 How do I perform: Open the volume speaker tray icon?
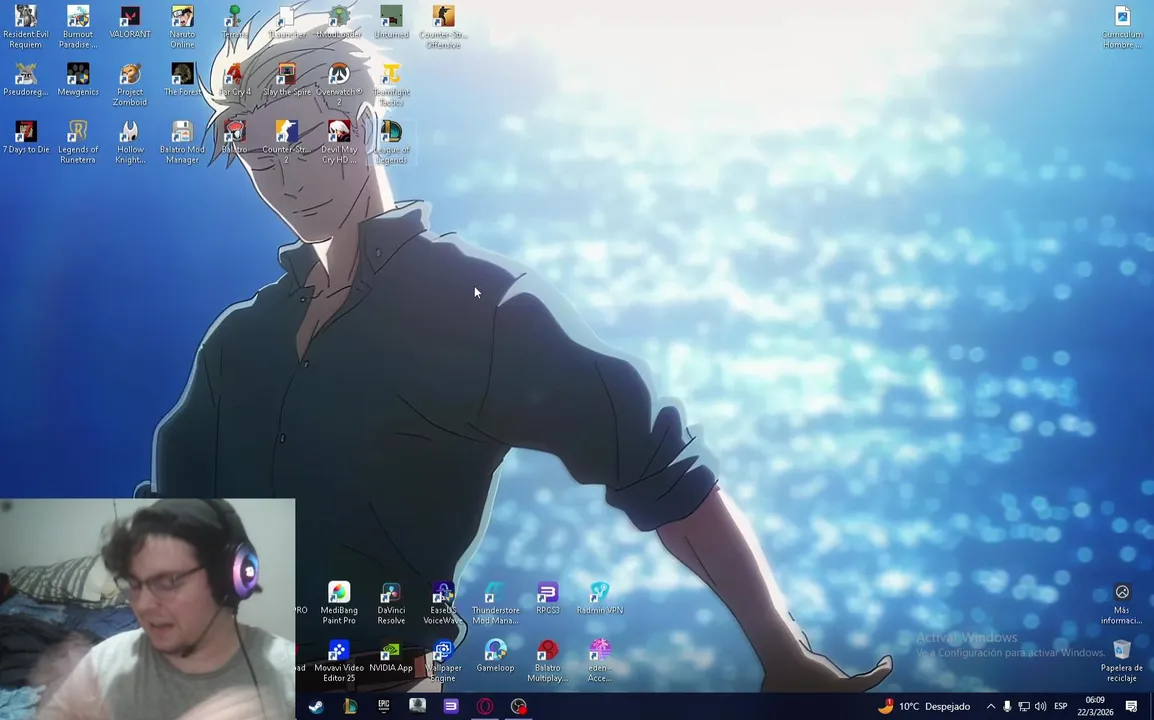1041,706
